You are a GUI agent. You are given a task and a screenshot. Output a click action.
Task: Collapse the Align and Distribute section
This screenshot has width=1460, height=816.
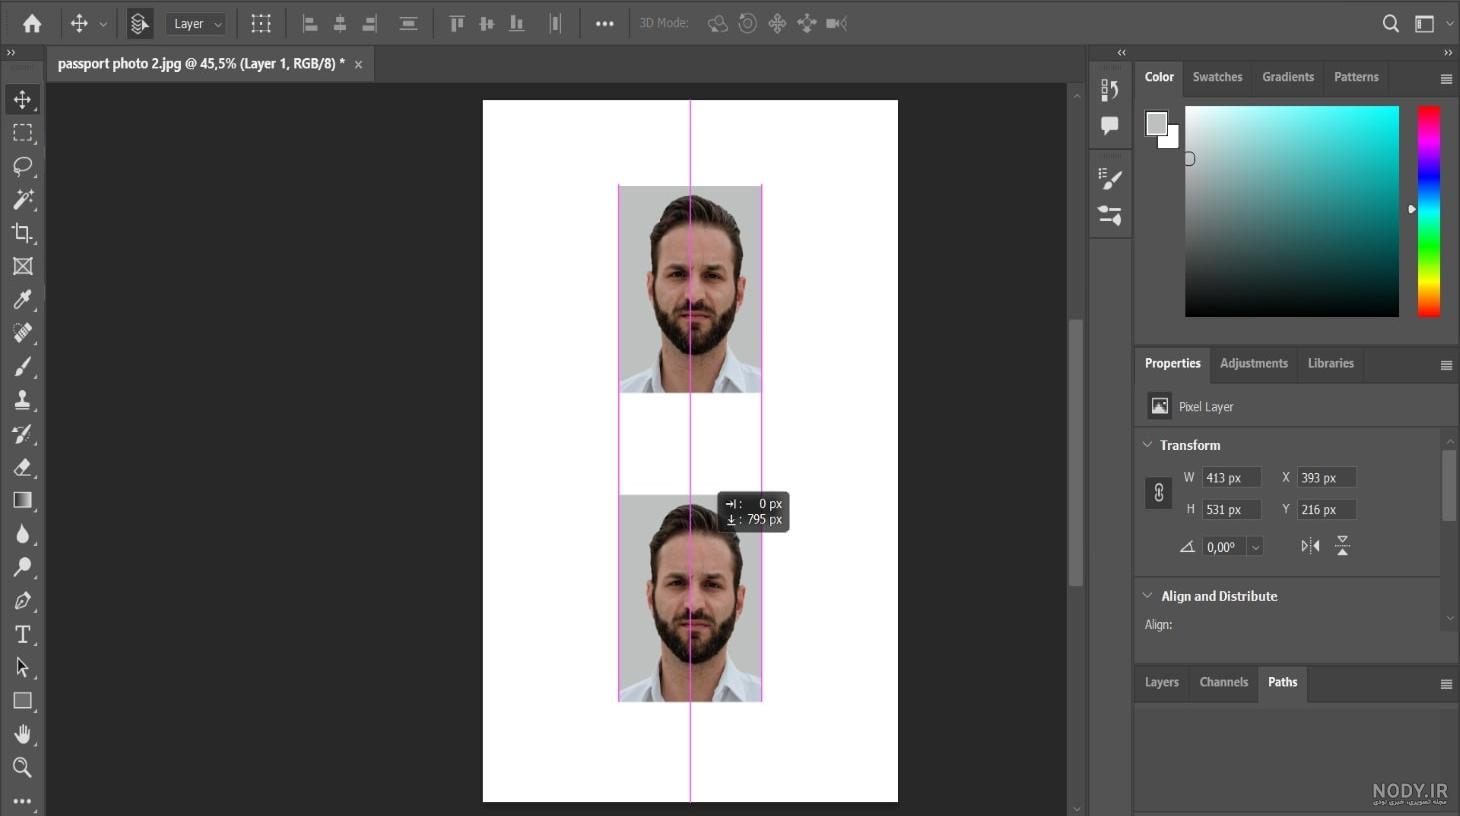tap(1147, 596)
